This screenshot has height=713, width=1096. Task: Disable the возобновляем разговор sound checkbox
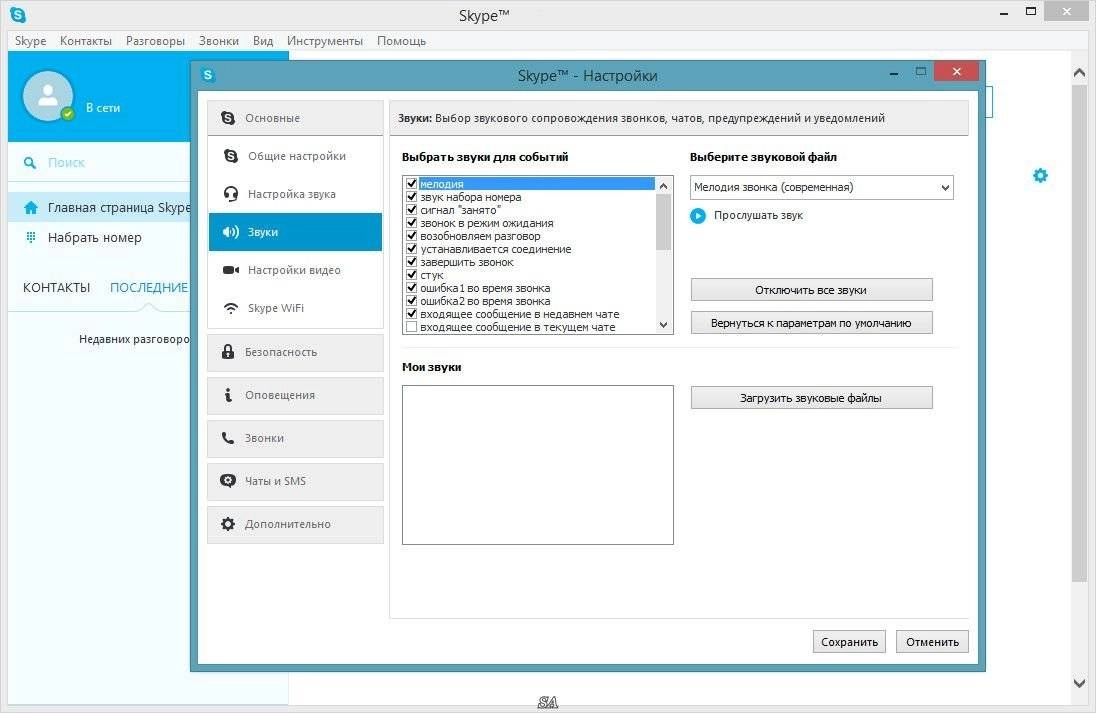click(x=412, y=236)
